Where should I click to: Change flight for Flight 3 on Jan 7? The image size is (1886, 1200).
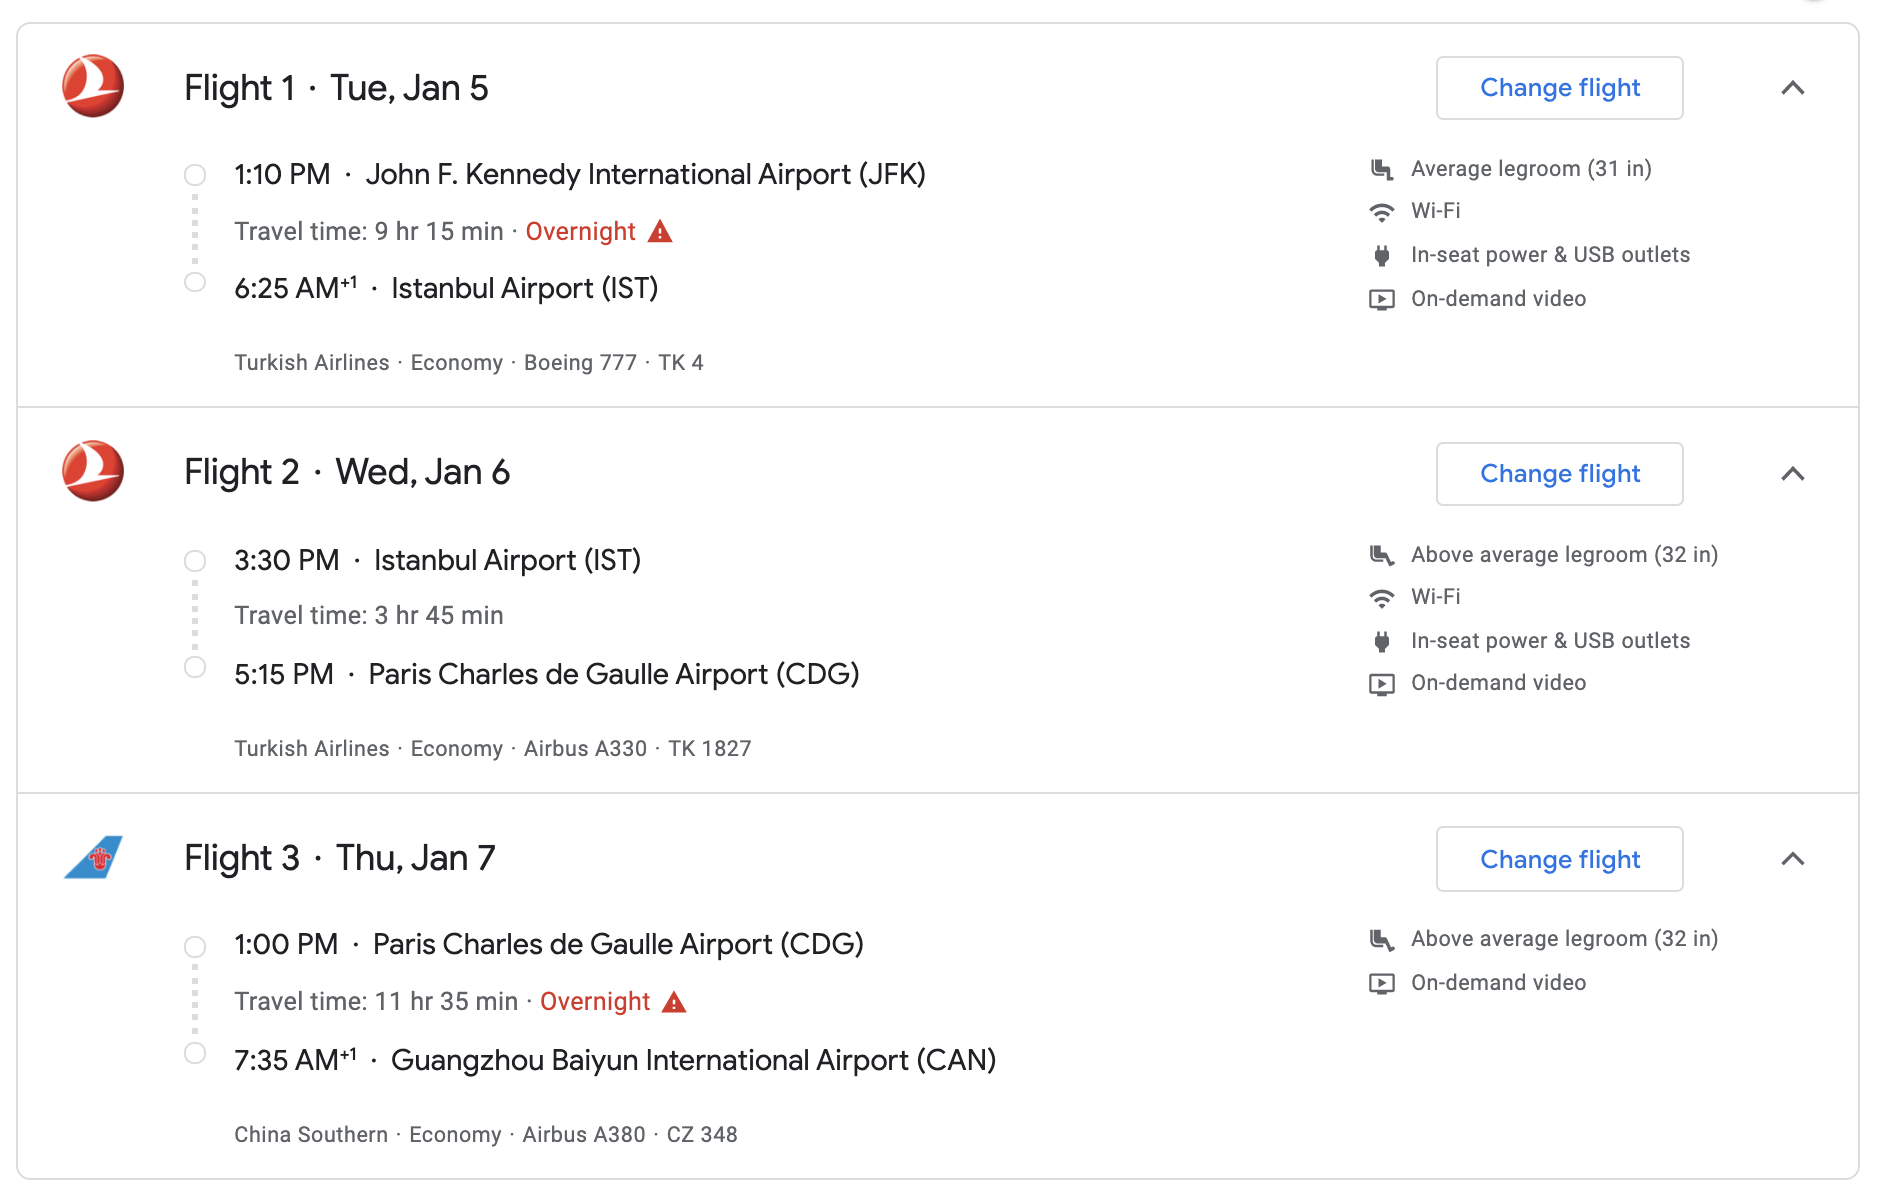[x=1560, y=859]
